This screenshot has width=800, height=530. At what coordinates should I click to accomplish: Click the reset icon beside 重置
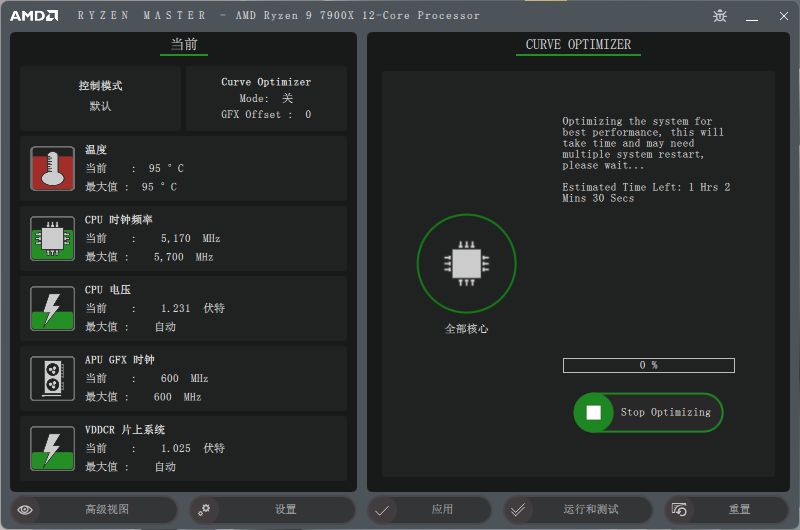point(679,510)
